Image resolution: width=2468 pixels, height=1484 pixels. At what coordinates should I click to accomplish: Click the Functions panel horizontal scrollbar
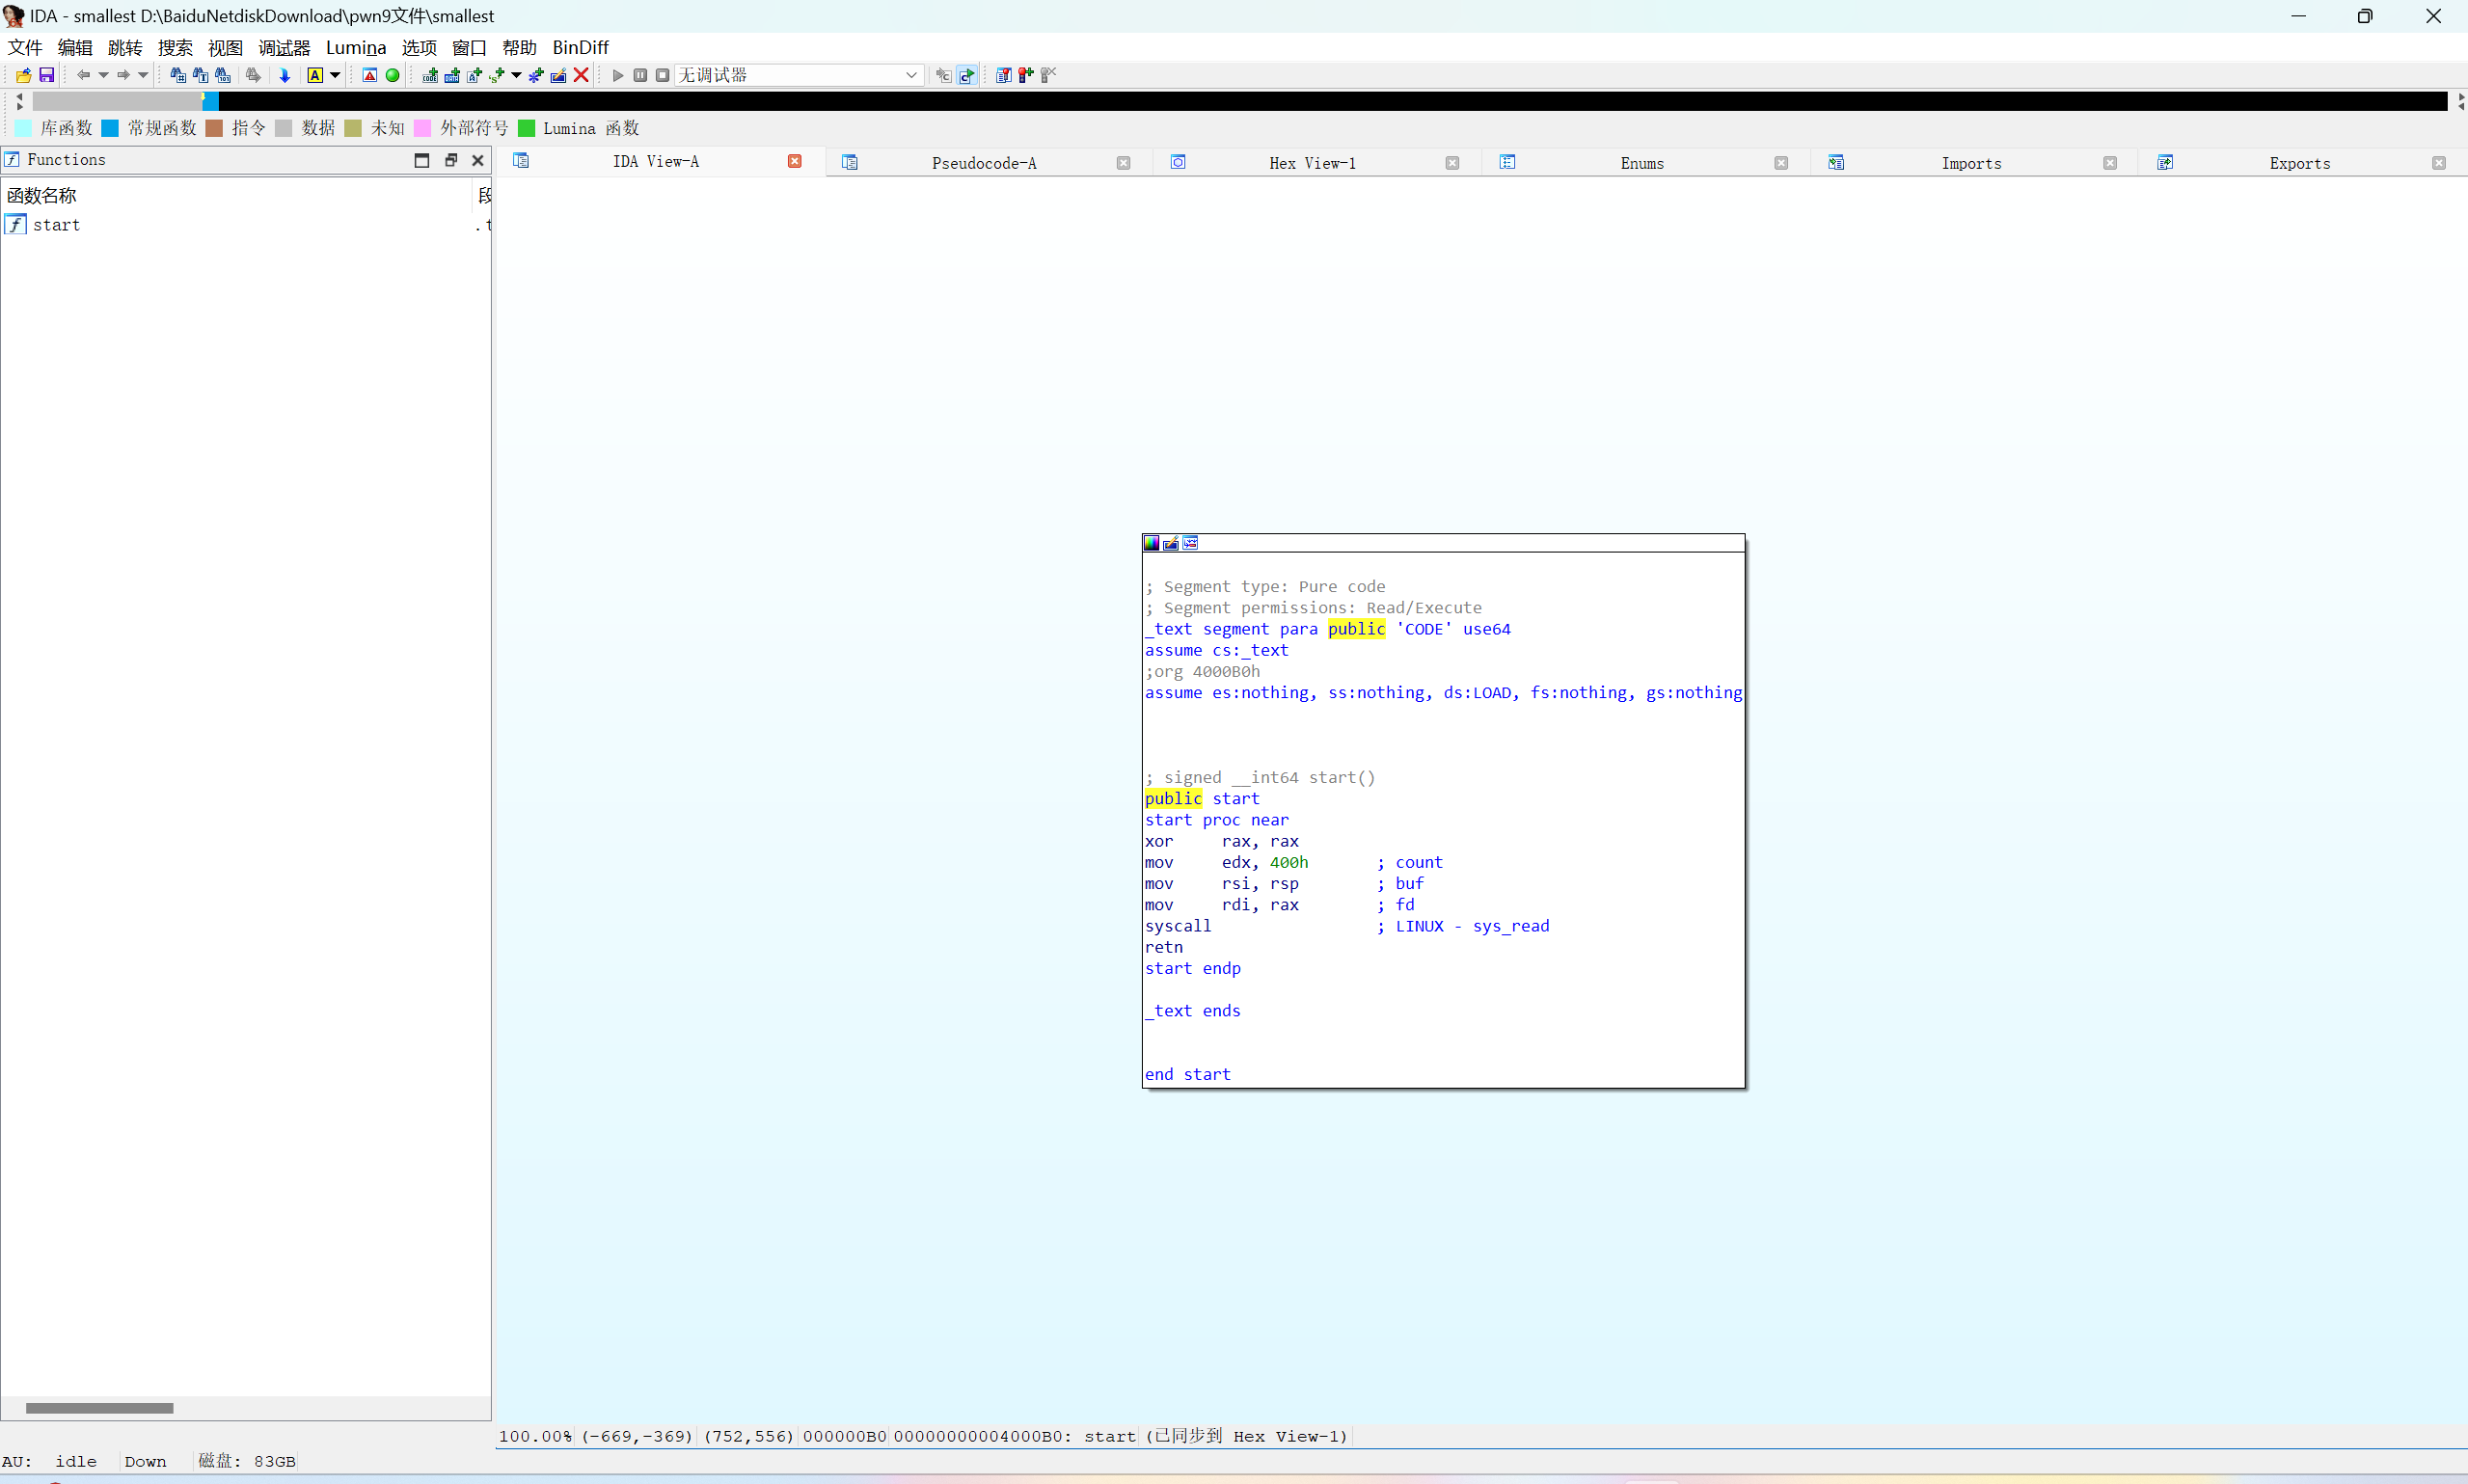click(99, 1408)
